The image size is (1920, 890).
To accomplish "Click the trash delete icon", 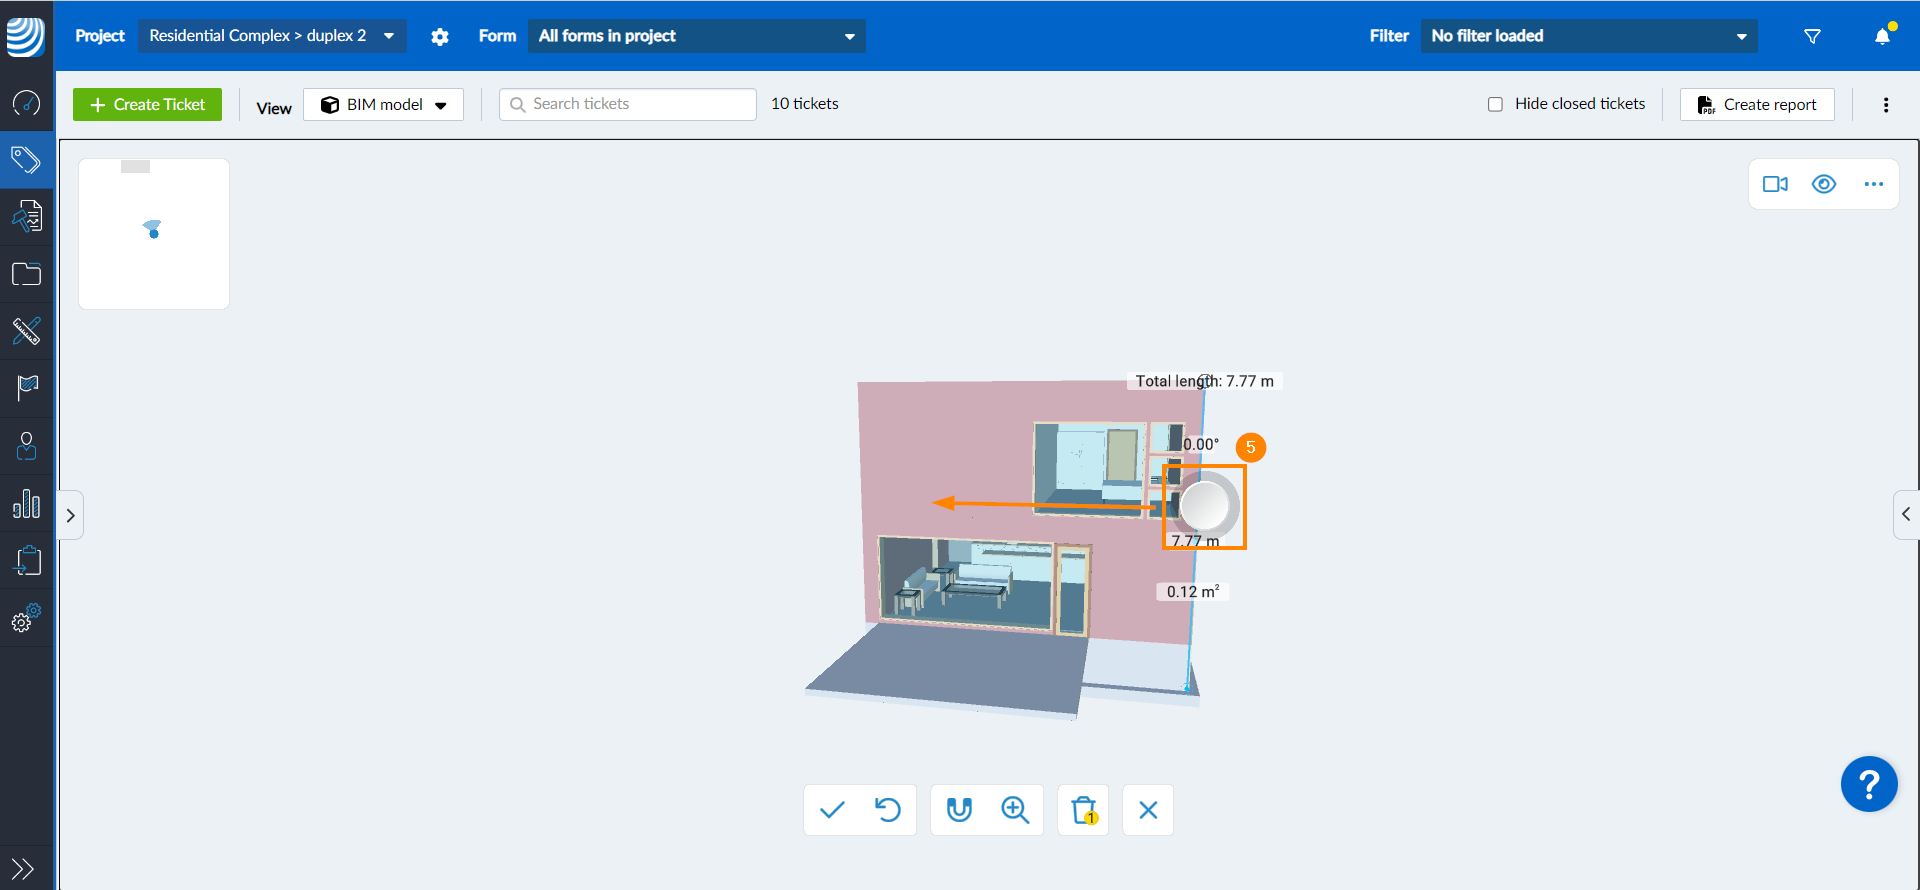I will (x=1084, y=810).
